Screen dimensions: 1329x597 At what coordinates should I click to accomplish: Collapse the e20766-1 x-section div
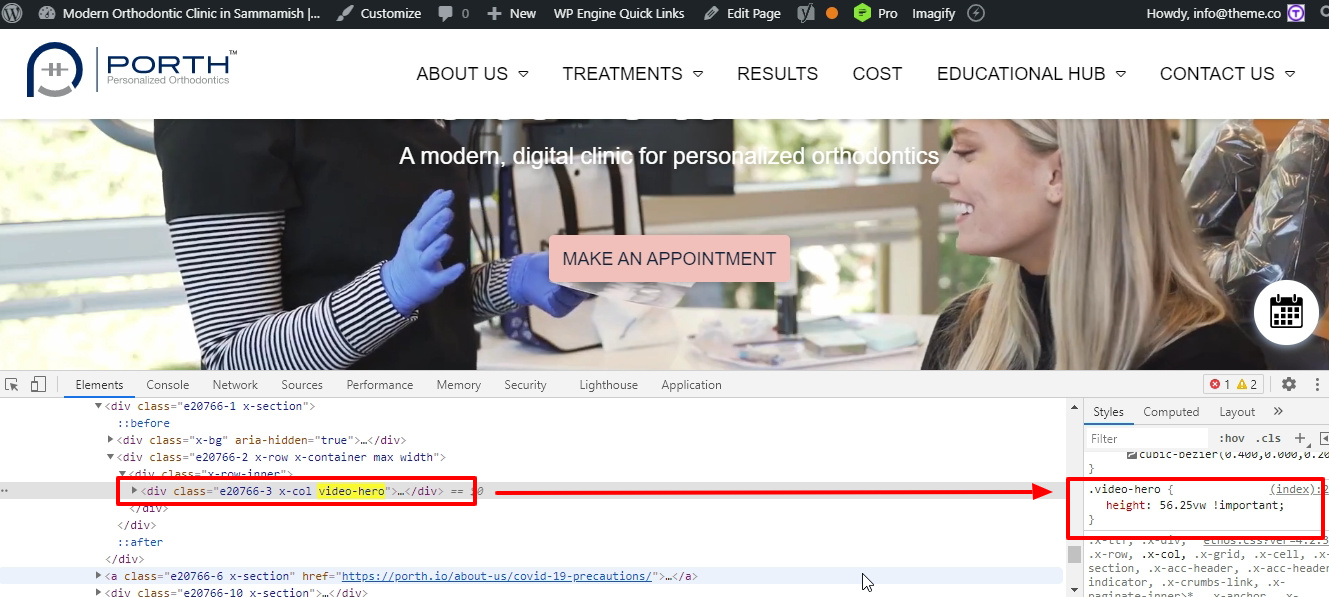click(99, 406)
